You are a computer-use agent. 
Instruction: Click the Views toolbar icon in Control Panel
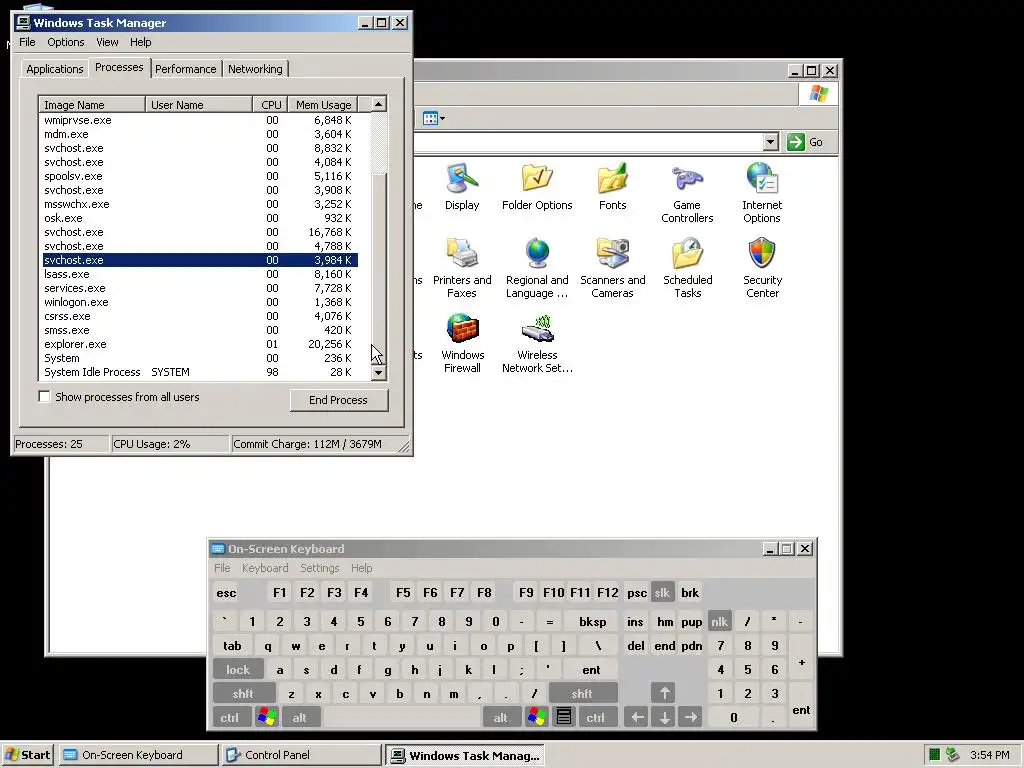pos(430,119)
